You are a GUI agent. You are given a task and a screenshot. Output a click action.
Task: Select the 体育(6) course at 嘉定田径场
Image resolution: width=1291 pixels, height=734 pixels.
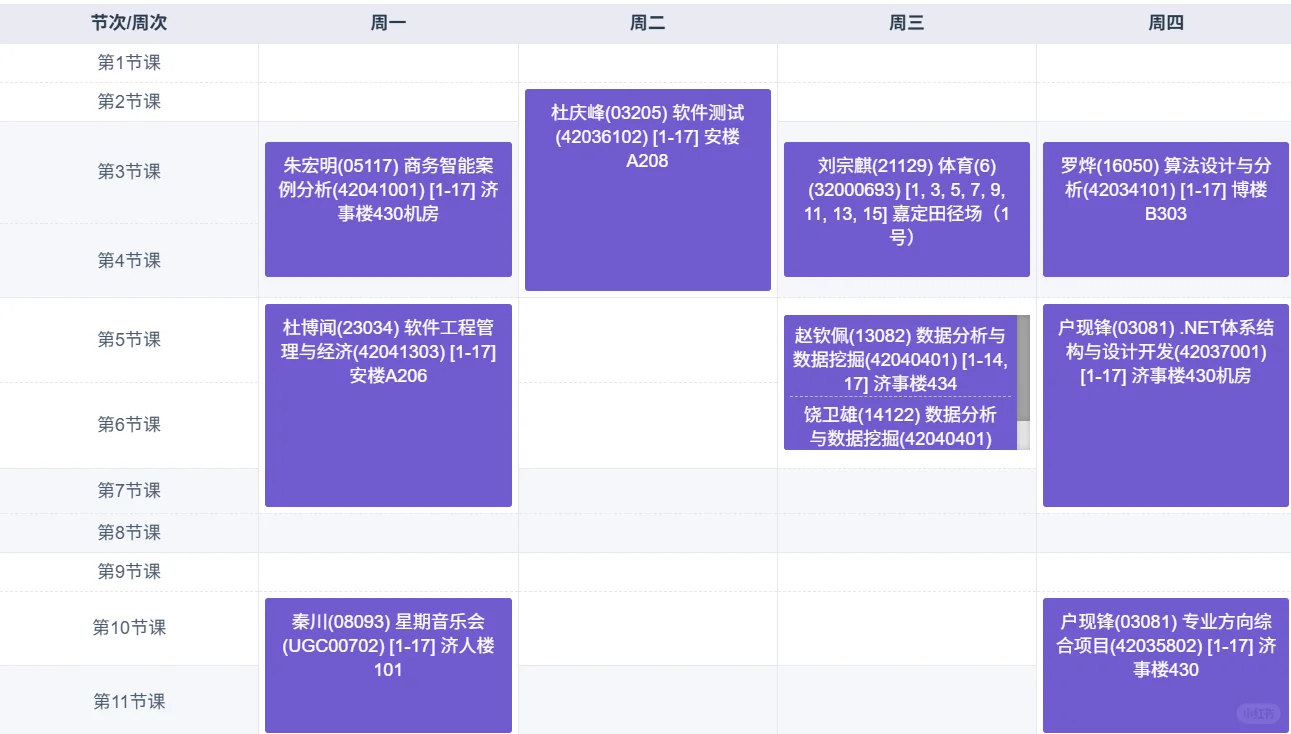pyautogui.click(x=905, y=210)
